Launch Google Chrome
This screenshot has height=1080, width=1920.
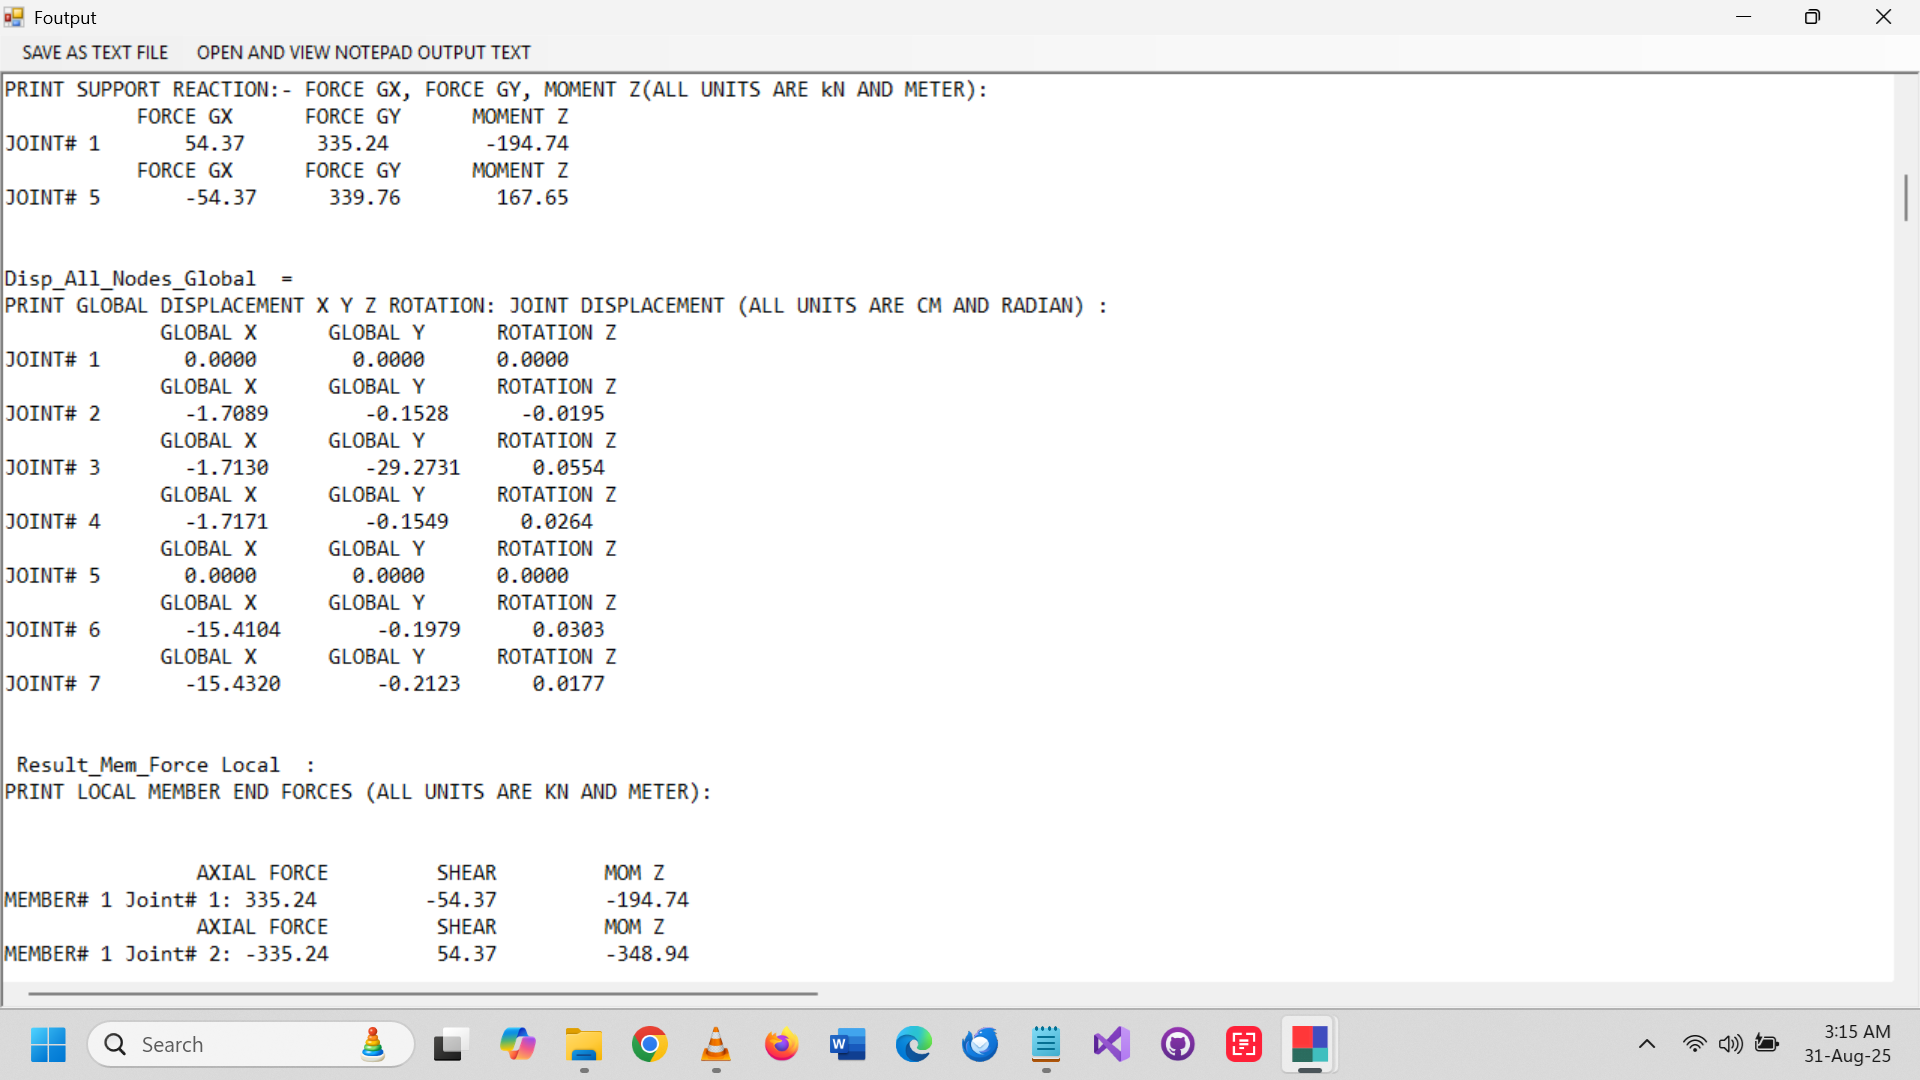tap(649, 1044)
